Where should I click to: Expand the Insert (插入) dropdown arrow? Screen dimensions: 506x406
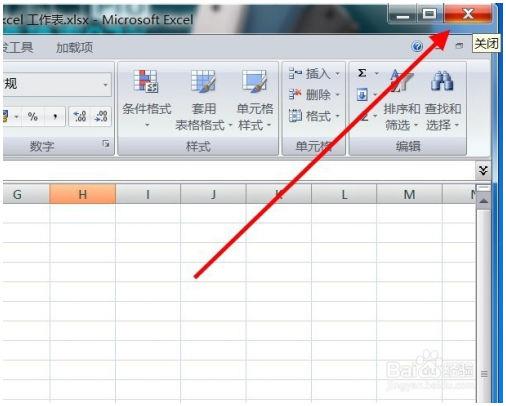[x=337, y=73]
